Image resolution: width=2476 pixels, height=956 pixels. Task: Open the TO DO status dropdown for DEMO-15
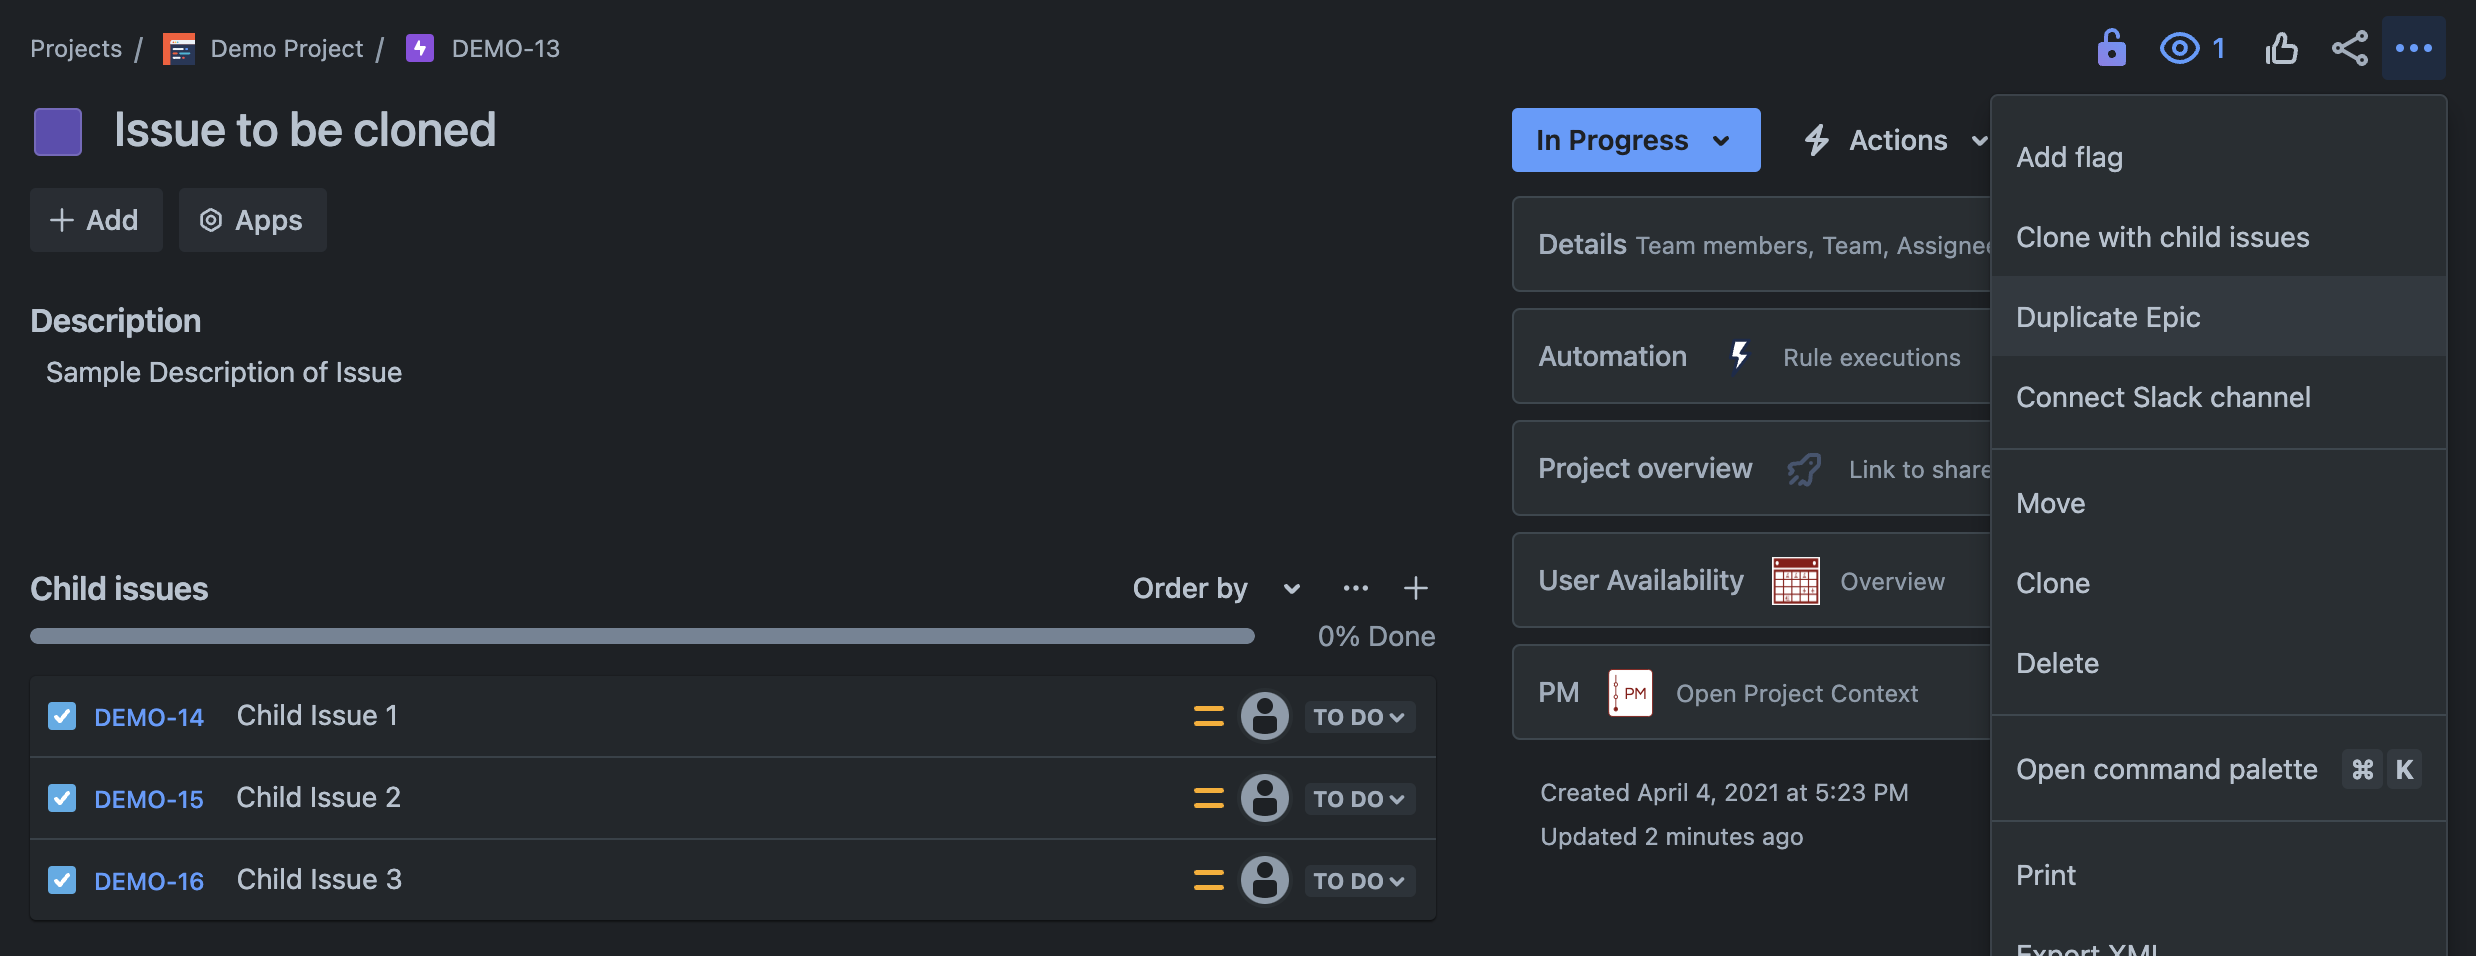click(x=1359, y=799)
